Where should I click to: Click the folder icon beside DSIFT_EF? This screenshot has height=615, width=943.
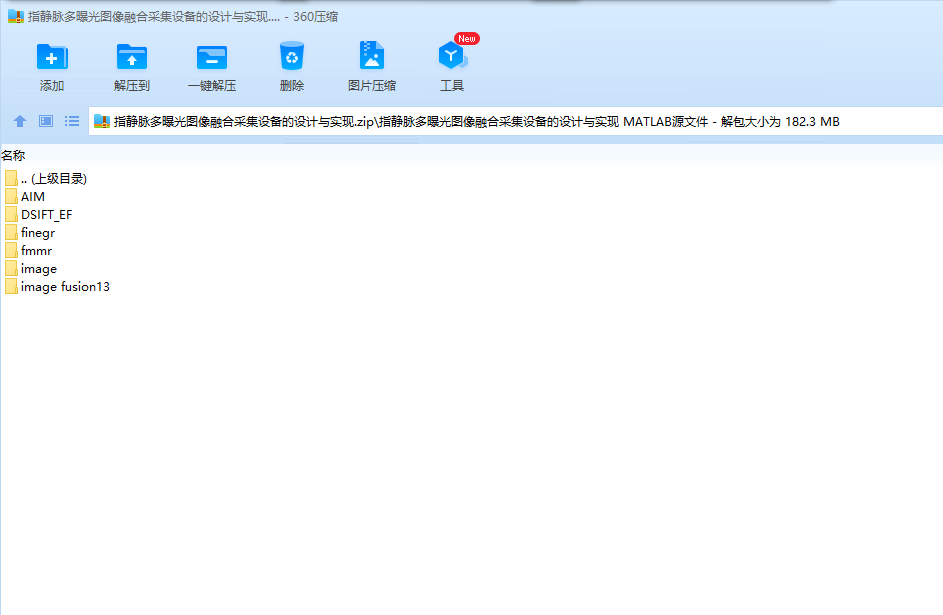point(11,215)
